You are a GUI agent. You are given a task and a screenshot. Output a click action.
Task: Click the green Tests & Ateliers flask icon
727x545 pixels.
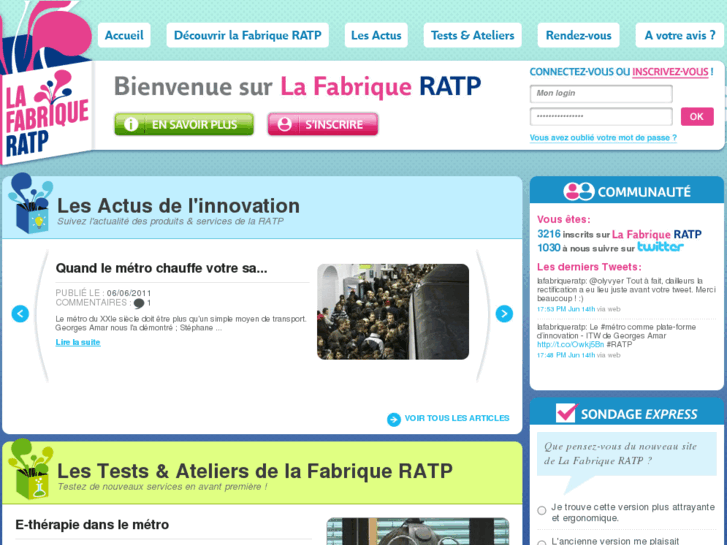point(30,469)
